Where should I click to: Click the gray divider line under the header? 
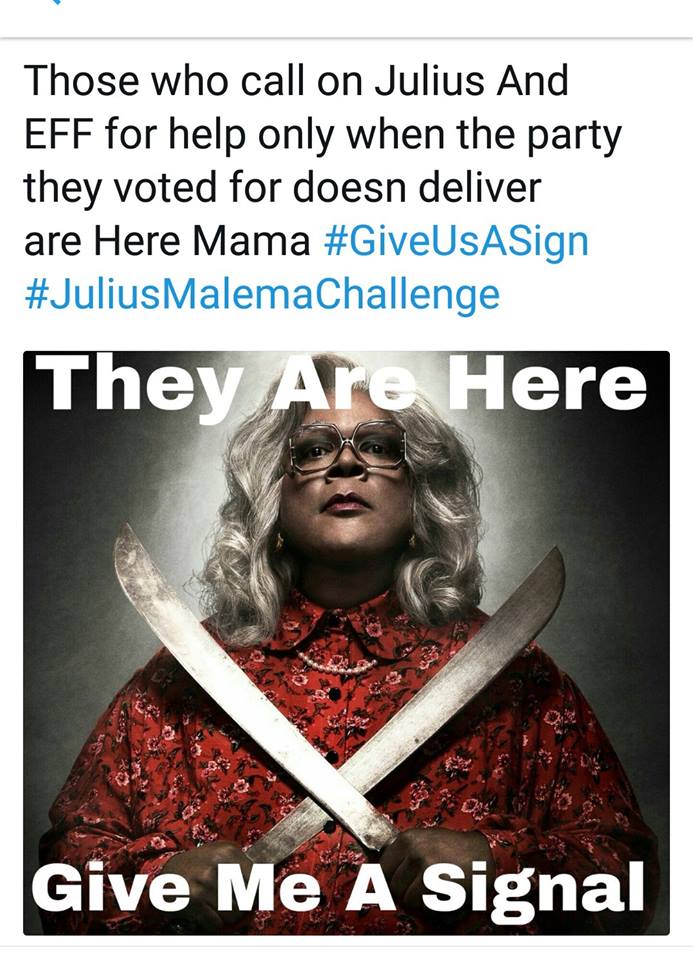tap(346, 39)
